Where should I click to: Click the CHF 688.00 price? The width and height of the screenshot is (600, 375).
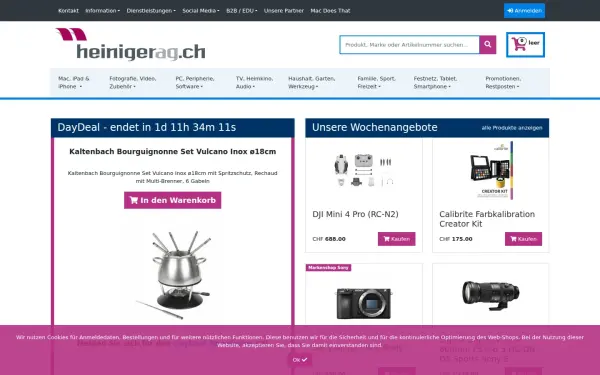pos(329,239)
